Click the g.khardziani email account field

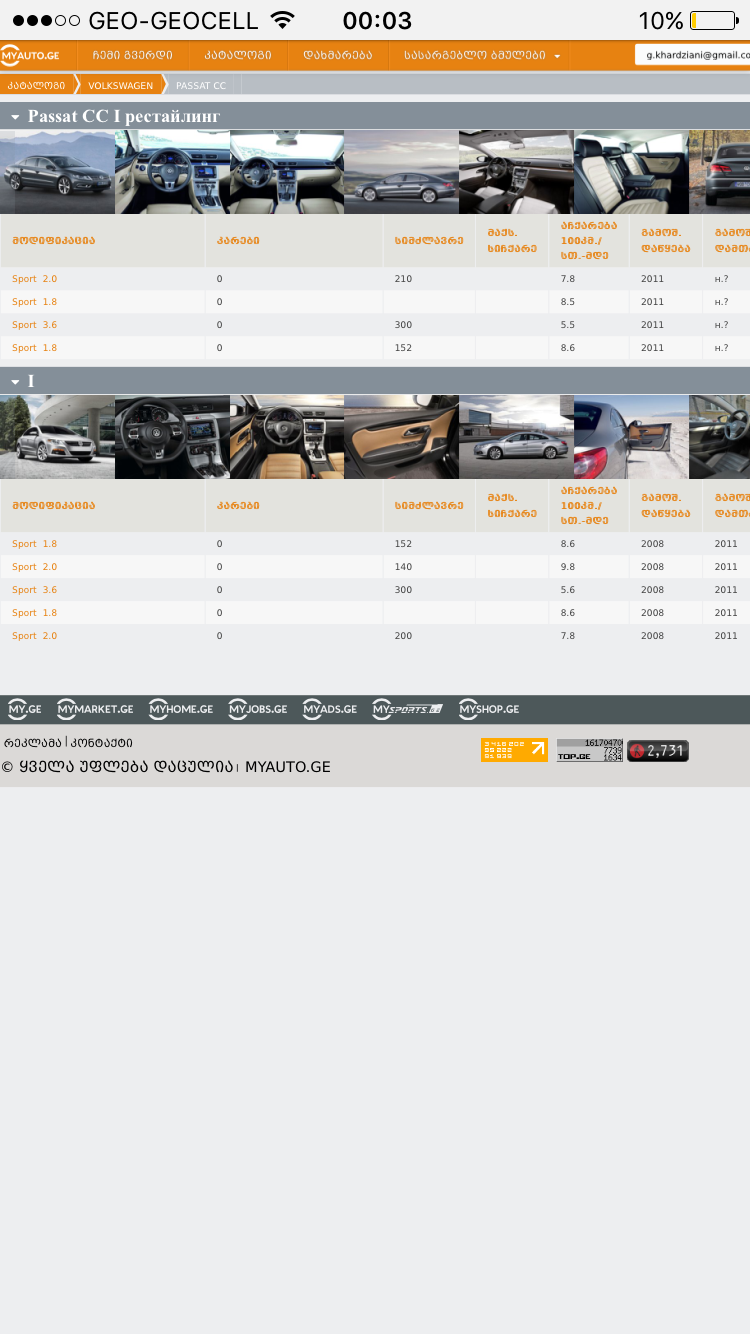[x=694, y=55]
